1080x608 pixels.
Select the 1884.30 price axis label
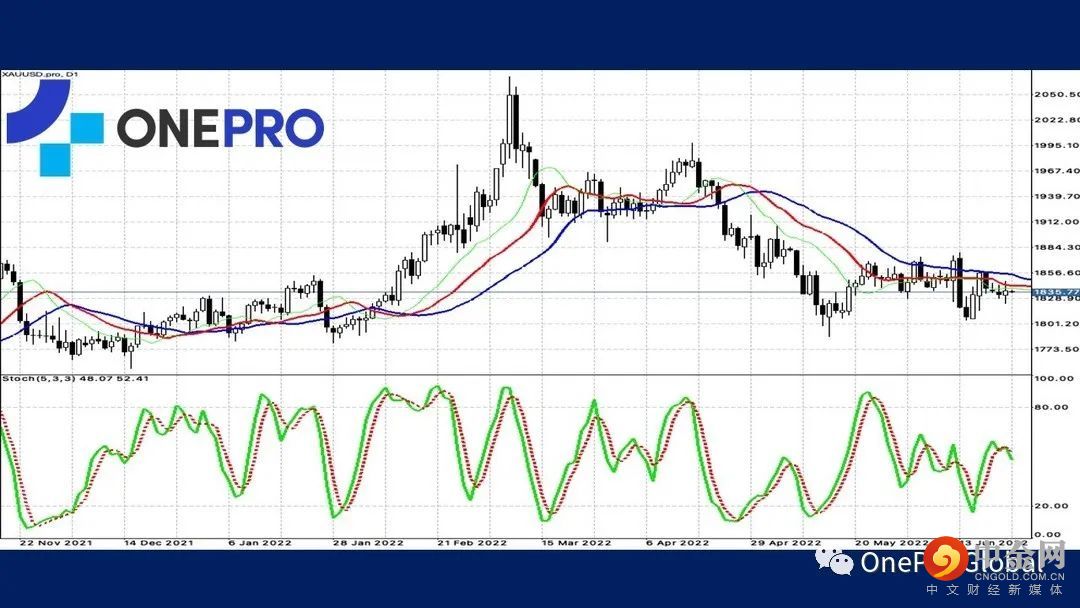(x=1057, y=247)
